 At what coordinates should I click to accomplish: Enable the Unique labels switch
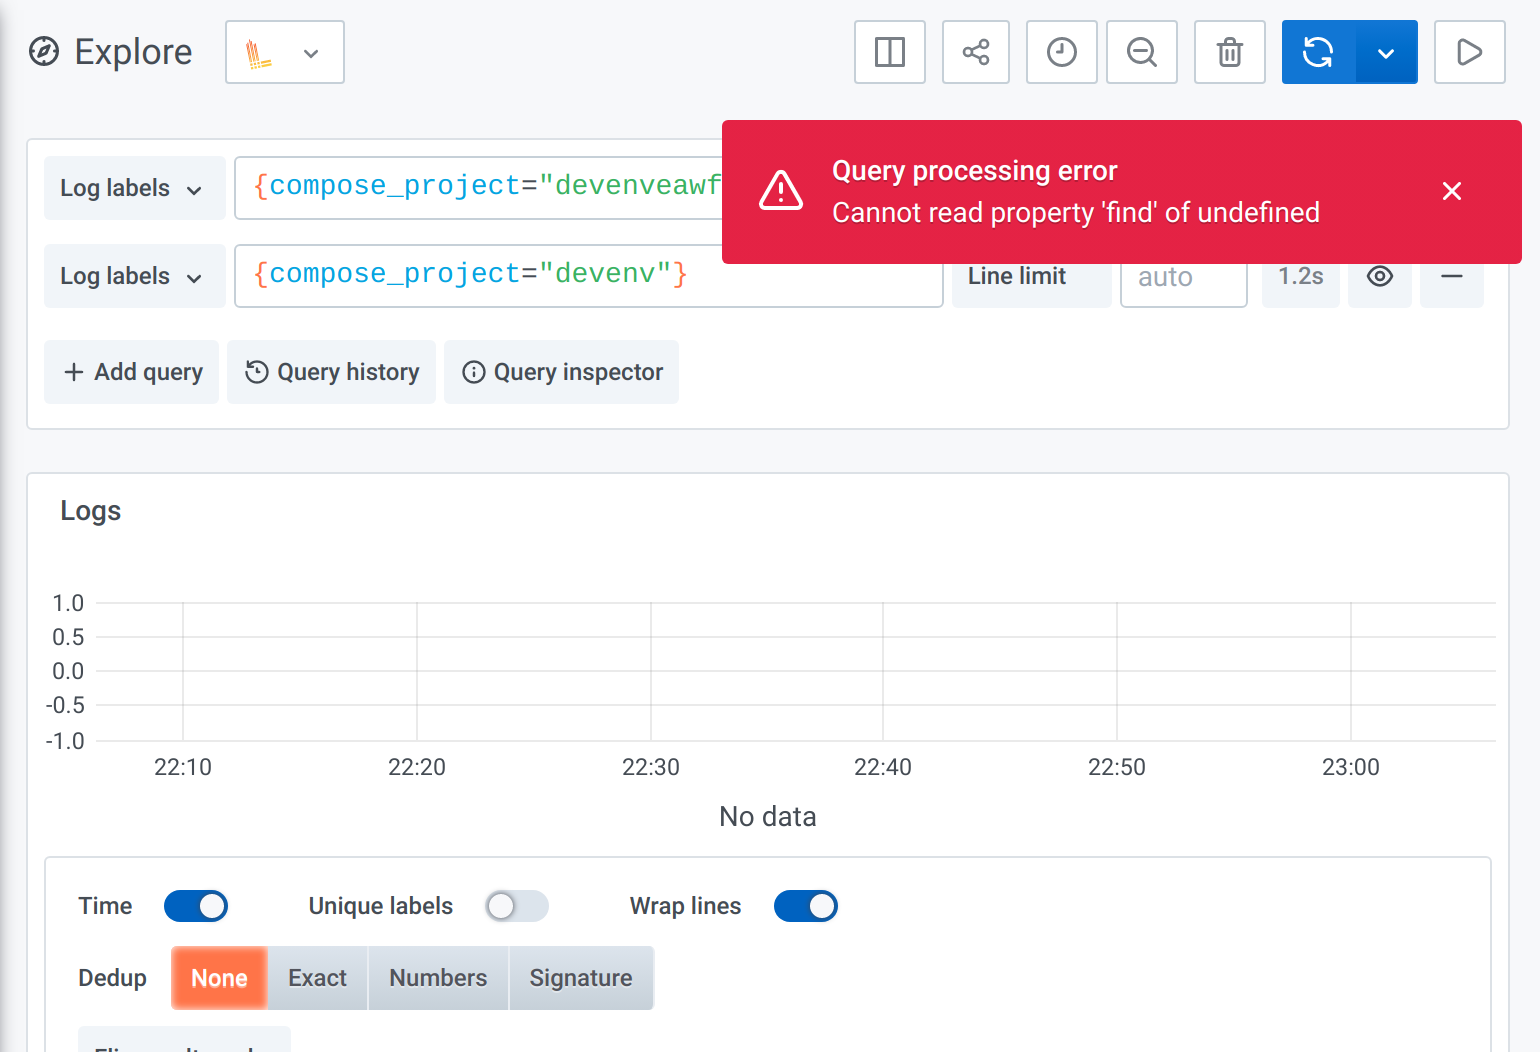click(x=517, y=906)
